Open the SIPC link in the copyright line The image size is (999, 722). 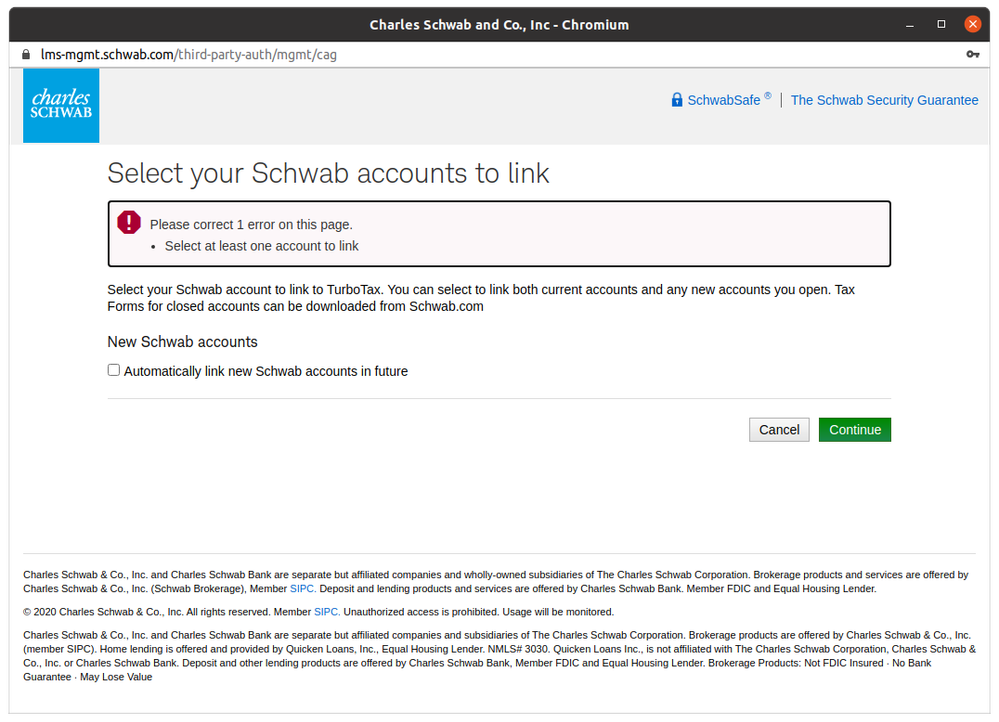327,612
